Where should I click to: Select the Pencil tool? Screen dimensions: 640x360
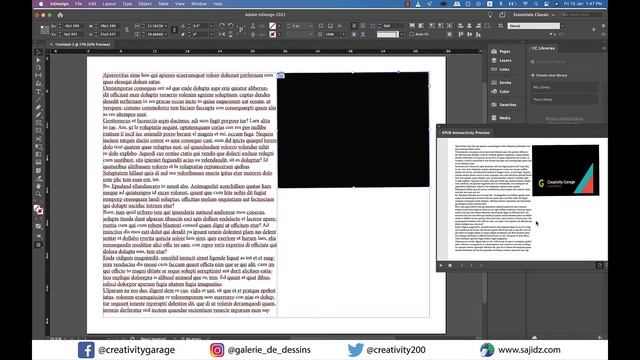coord(38,115)
